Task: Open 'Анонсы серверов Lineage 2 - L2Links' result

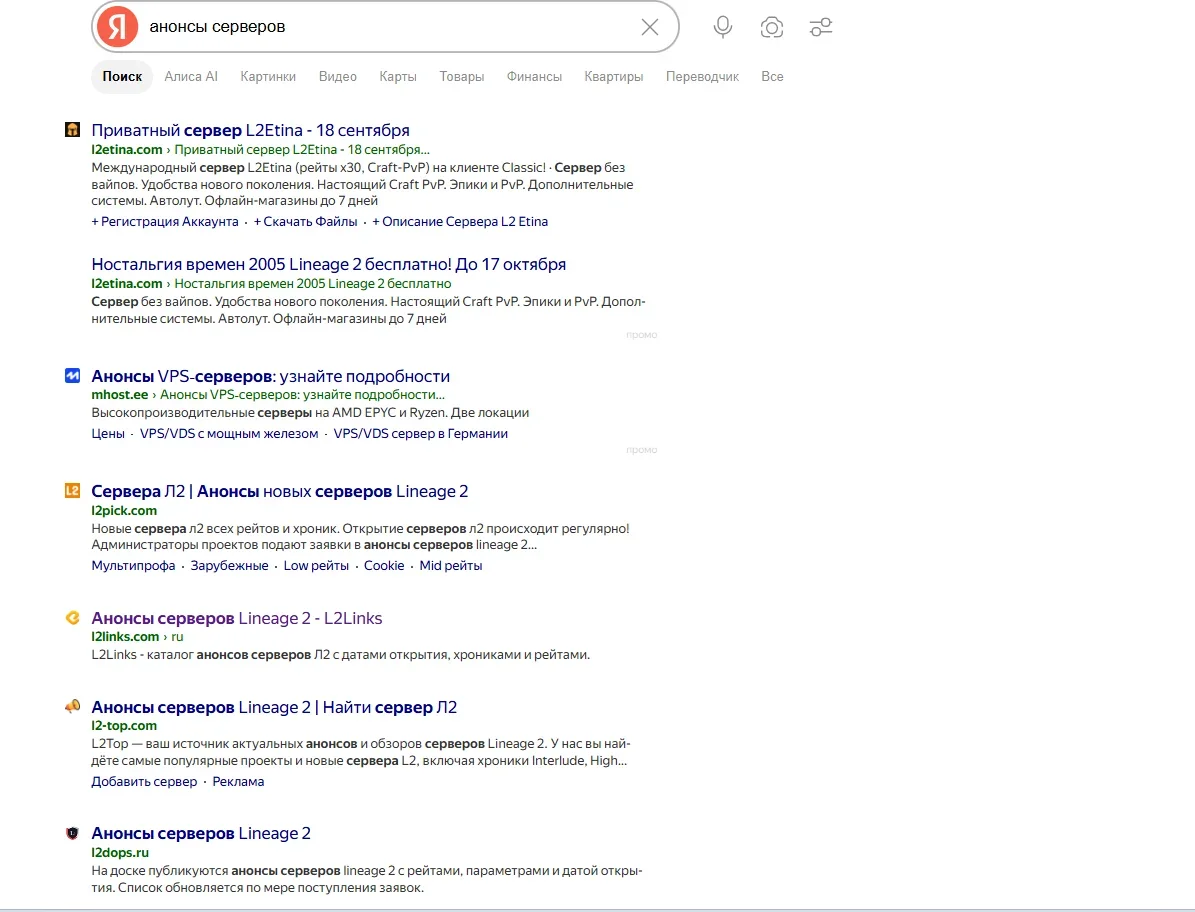Action: click(237, 619)
